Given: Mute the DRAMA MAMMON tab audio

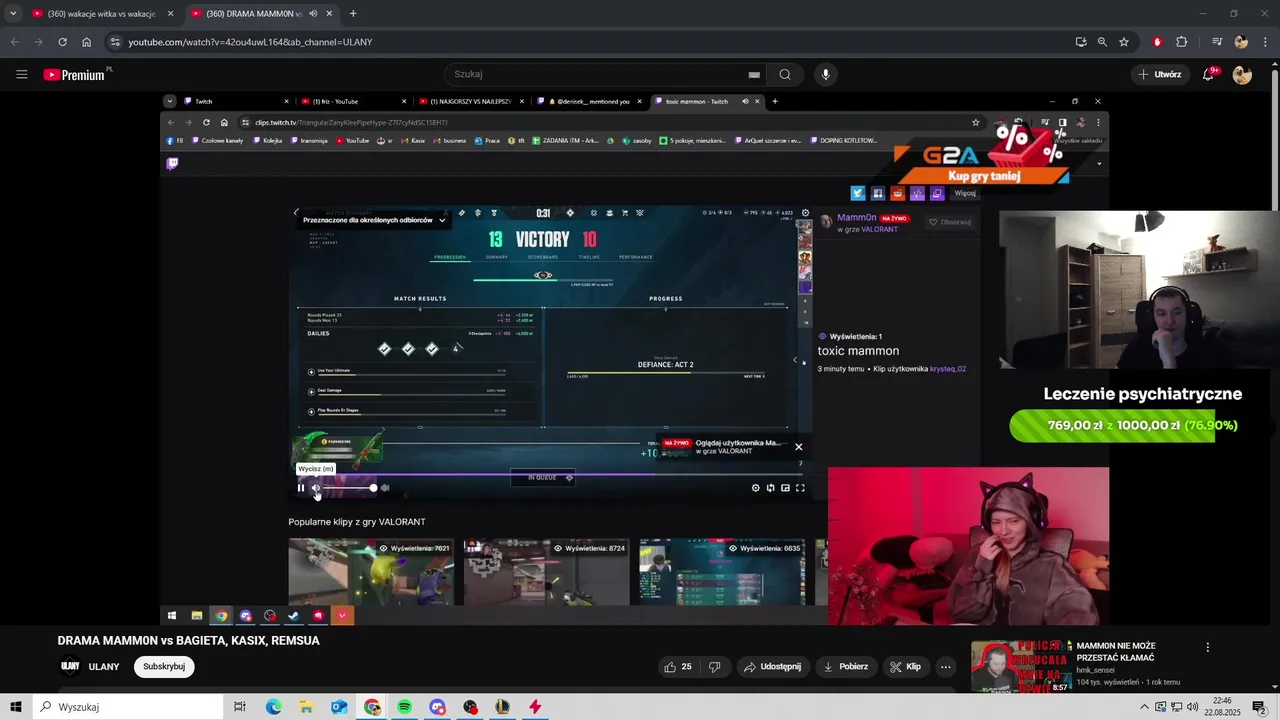Looking at the screenshot, I should (314, 14).
